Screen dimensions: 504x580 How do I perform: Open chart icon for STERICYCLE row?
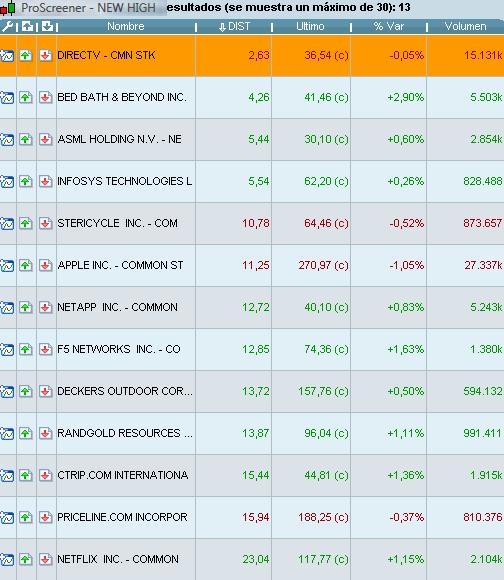pyautogui.click(x=7, y=223)
